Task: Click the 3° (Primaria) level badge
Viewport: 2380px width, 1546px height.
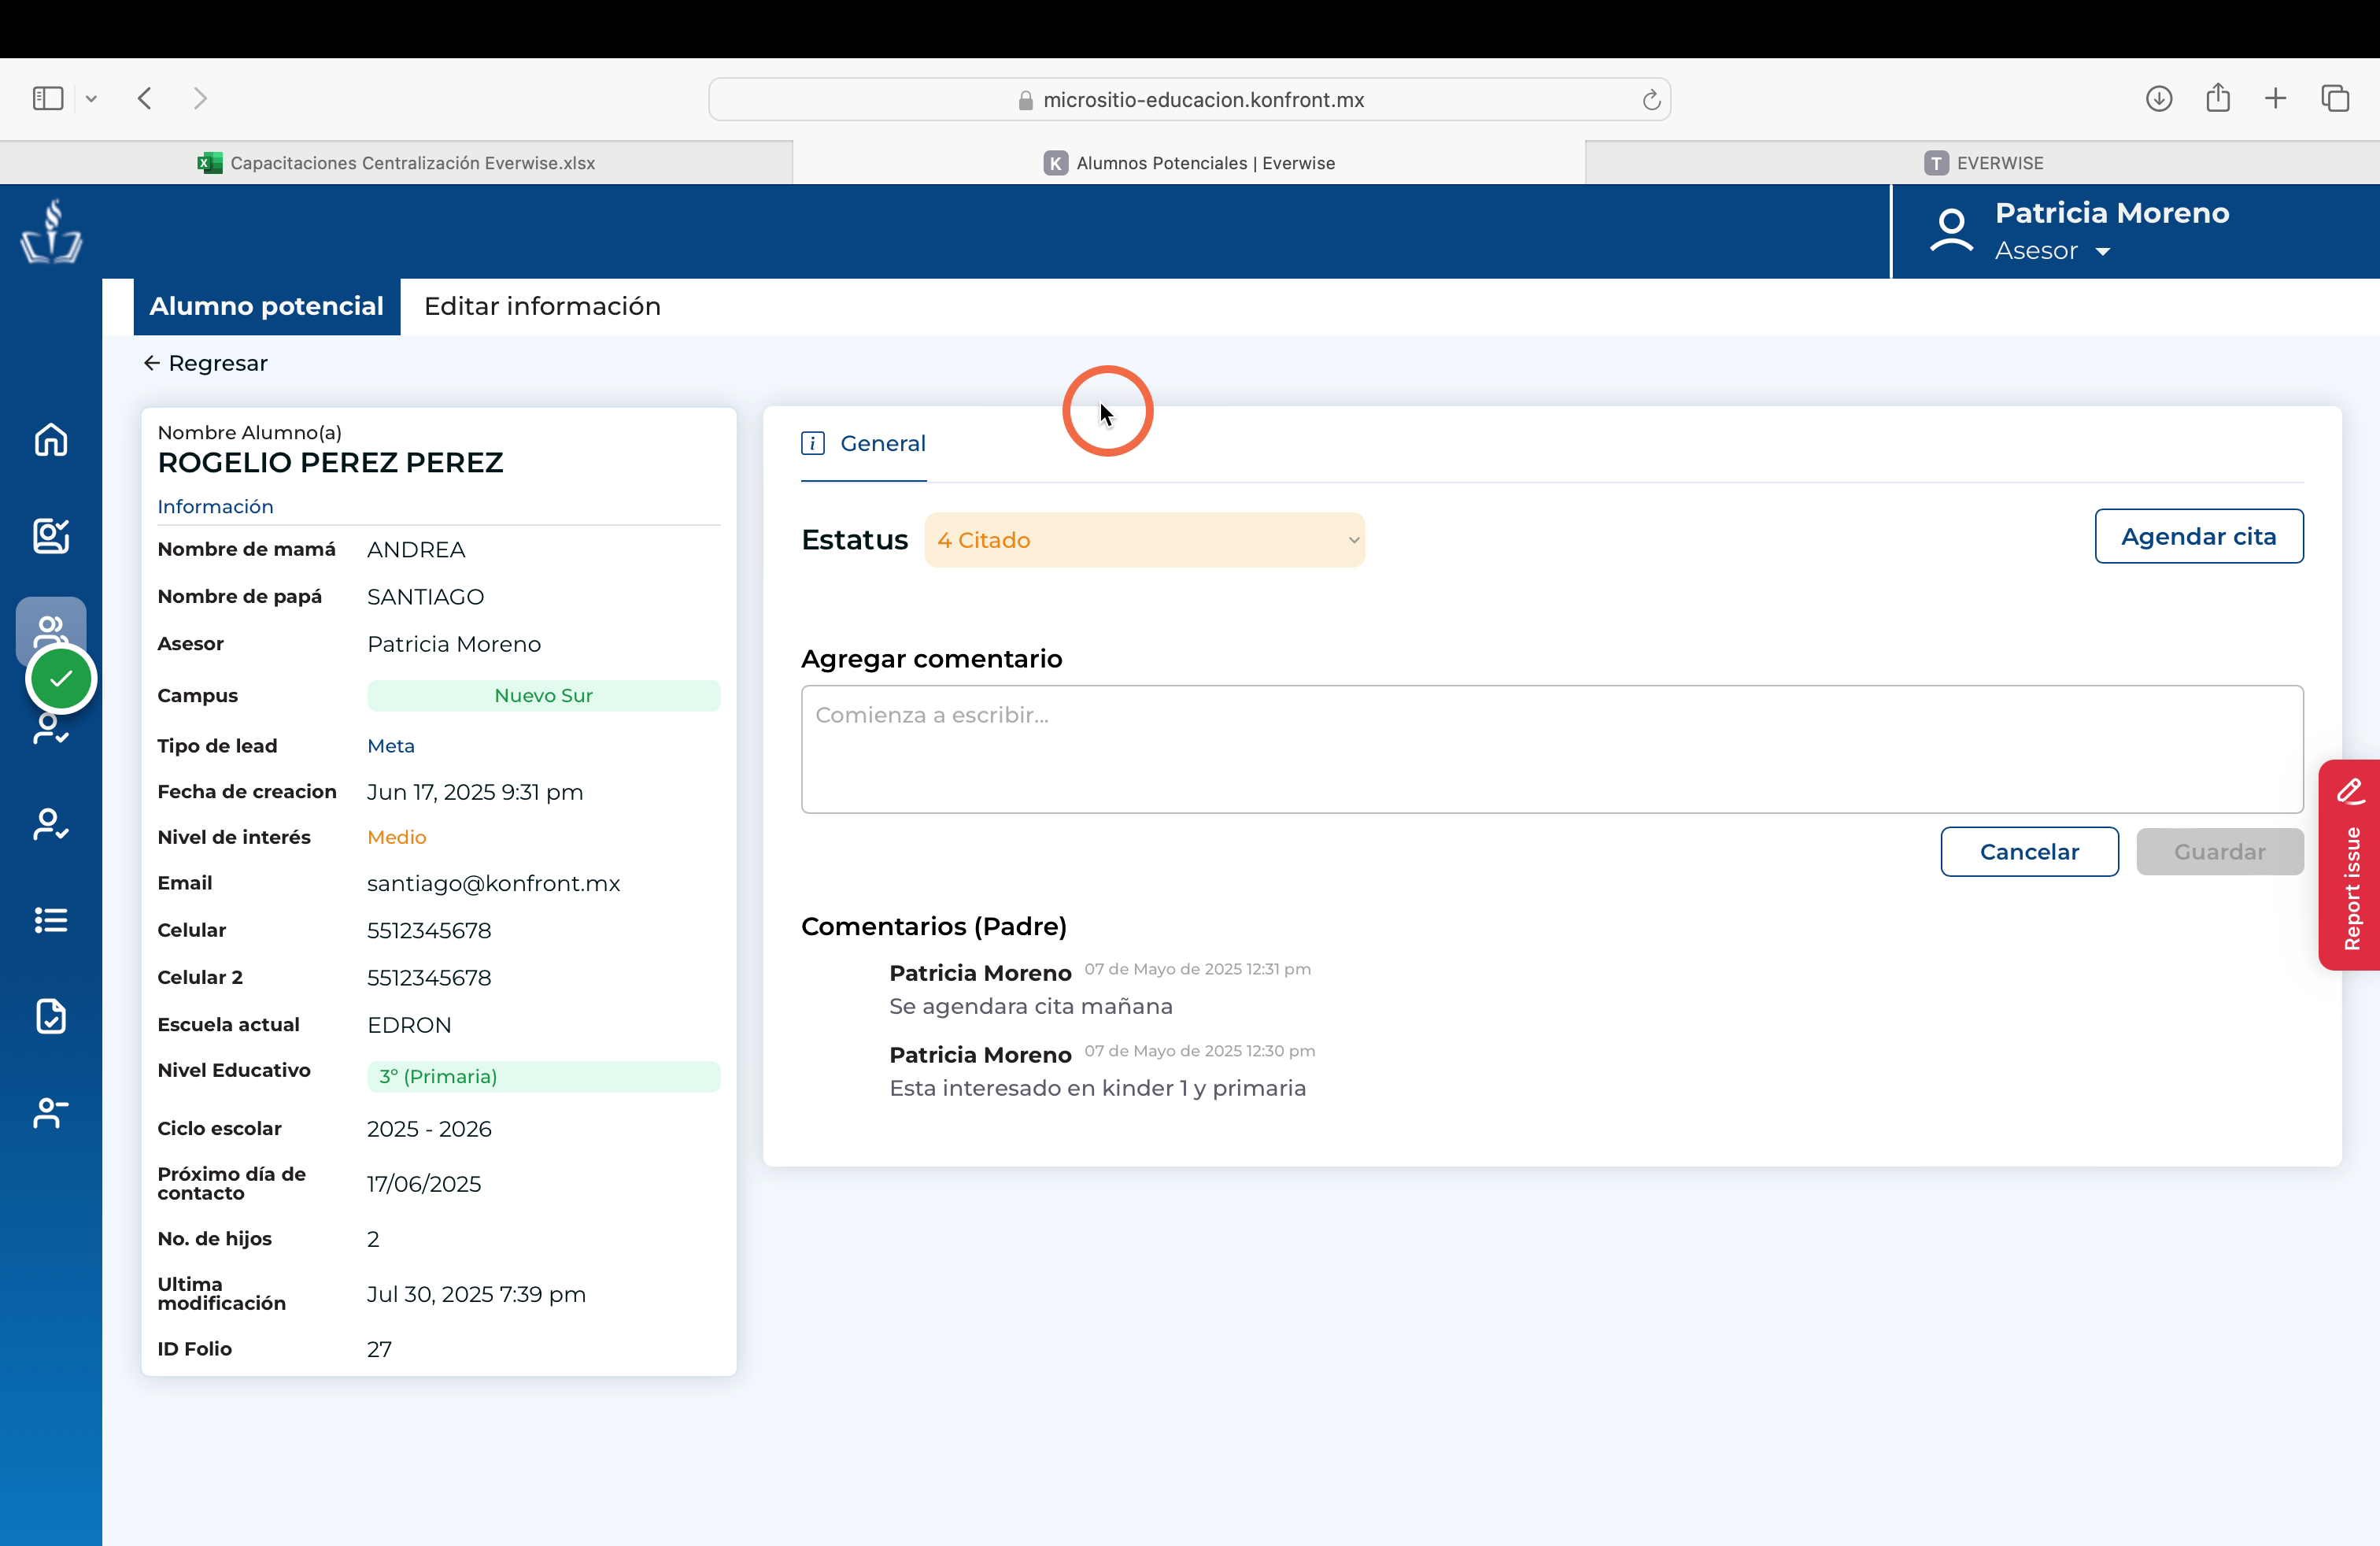Action: [543, 1076]
